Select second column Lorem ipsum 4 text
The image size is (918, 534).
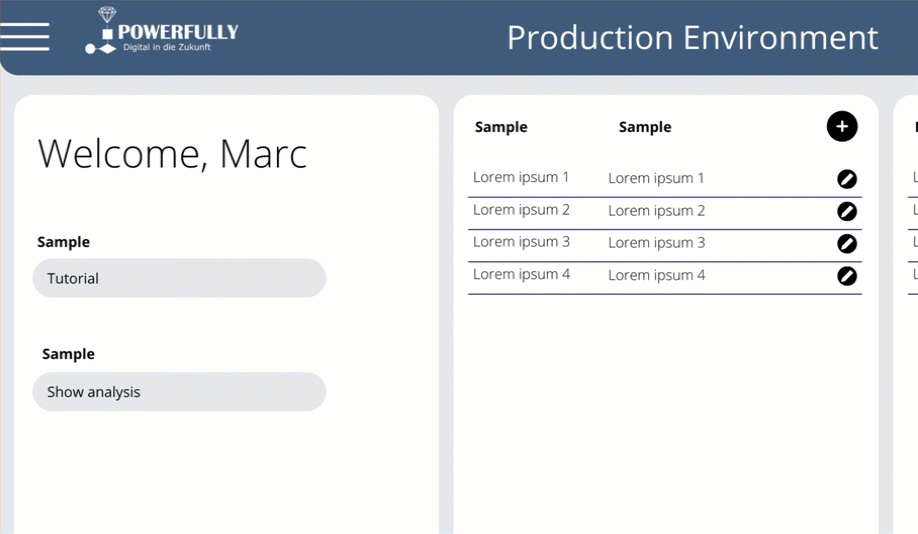click(656, 275)
